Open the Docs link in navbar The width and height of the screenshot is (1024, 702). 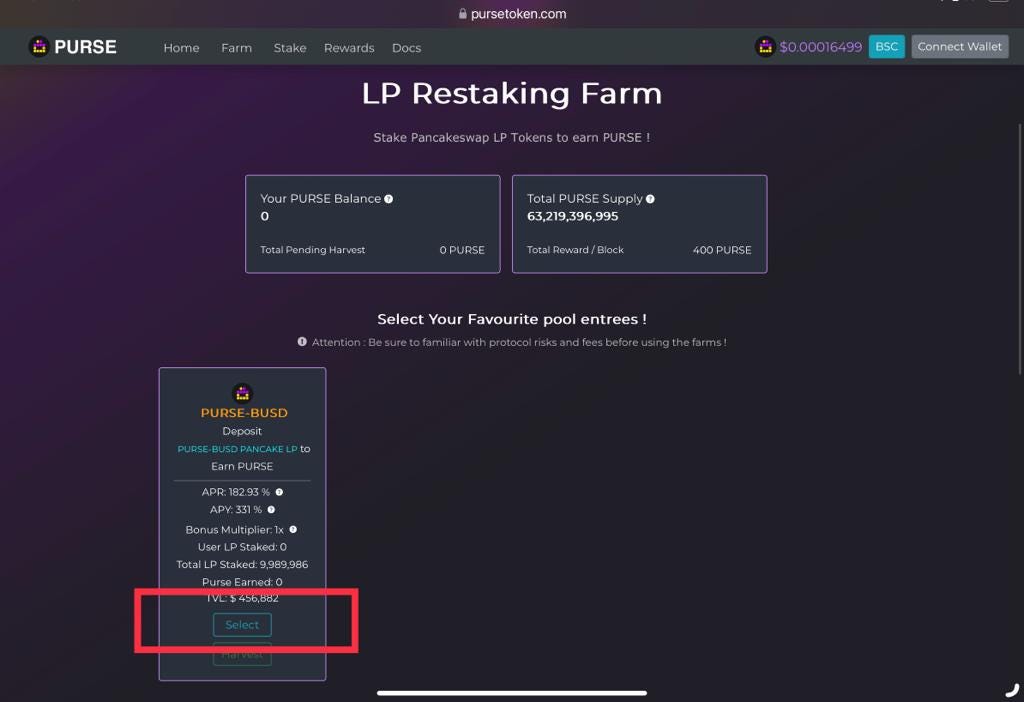[406, 48]
